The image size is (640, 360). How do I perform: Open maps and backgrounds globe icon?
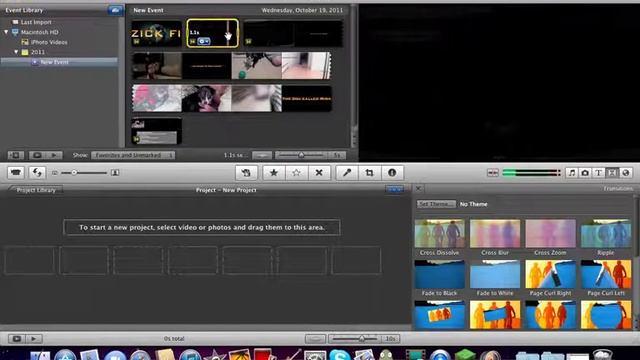(x=625, y=173)
